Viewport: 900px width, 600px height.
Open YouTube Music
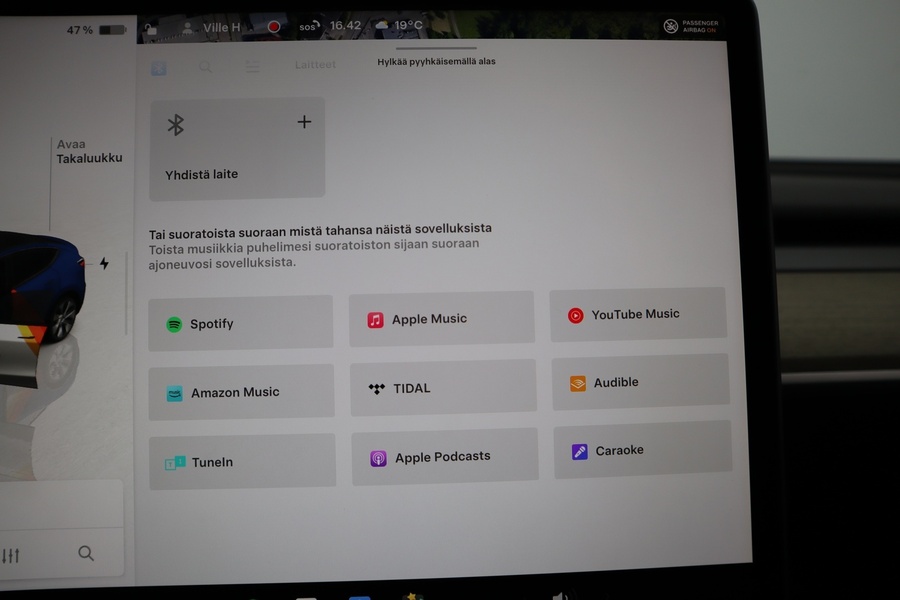pos(637,314)
